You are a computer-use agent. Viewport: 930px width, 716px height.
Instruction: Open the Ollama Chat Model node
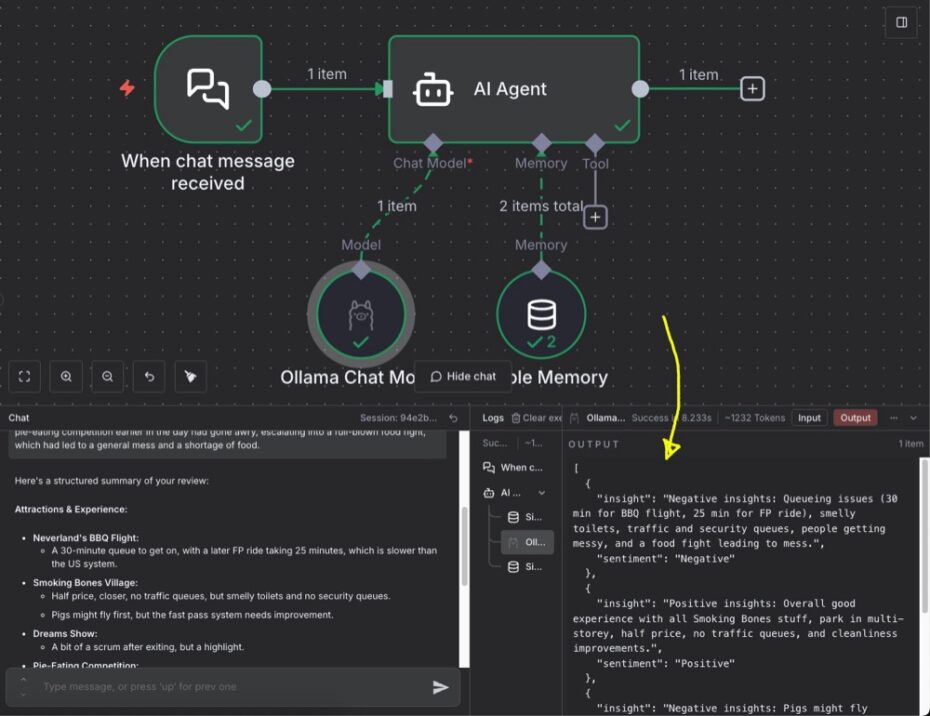pos(361,313)
